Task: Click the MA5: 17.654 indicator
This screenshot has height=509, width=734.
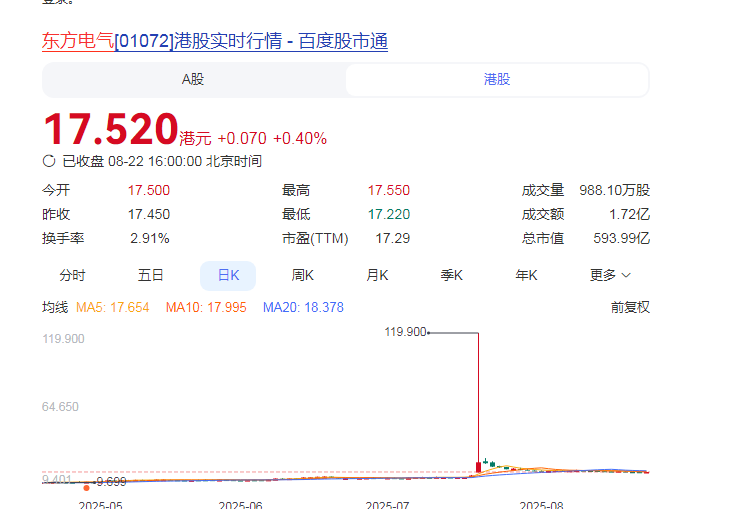Action: click(112, 308)
